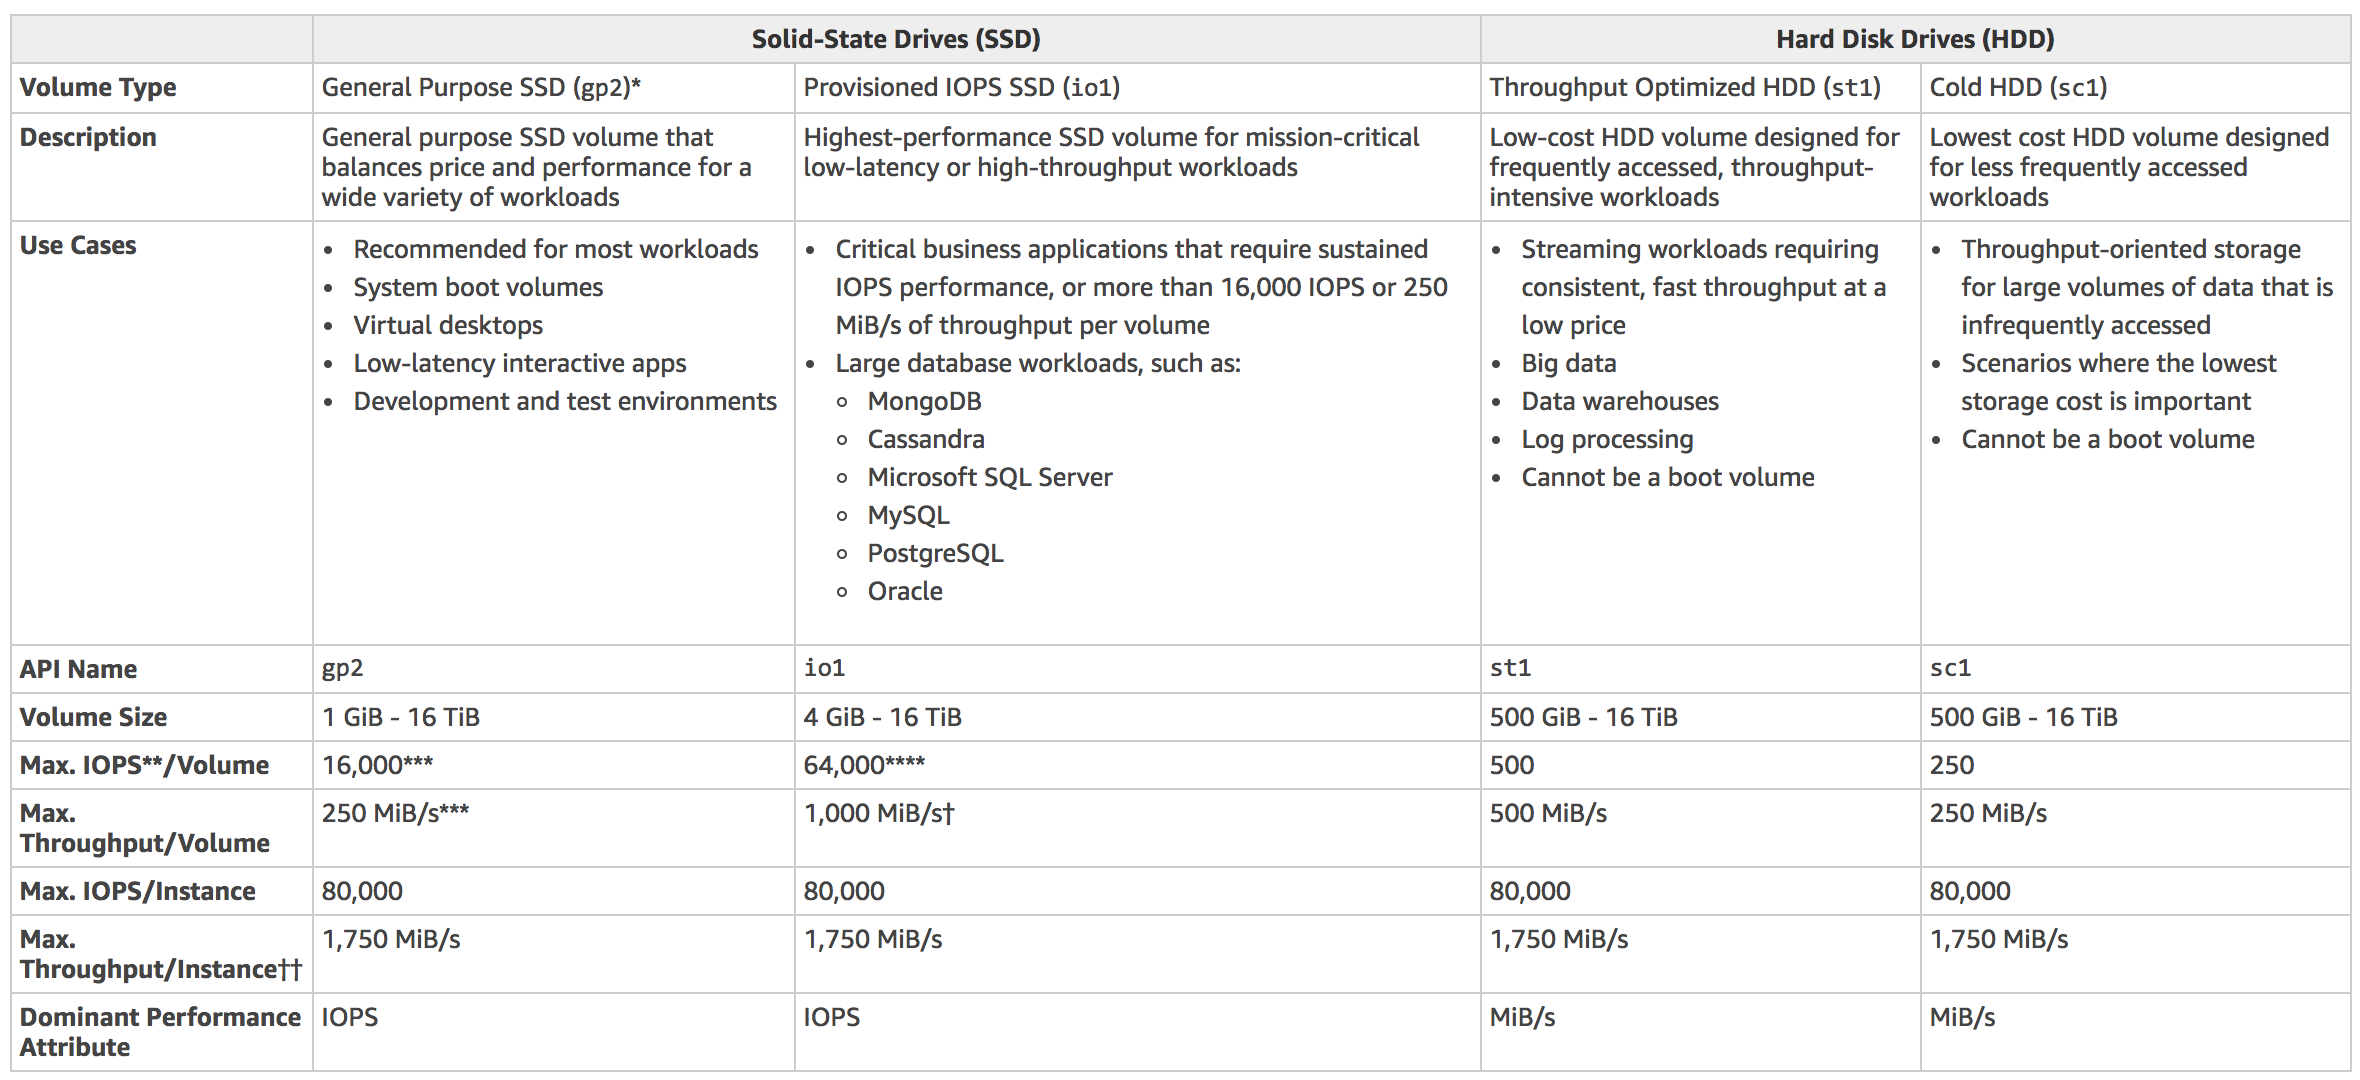Click 'Streaming workloads requiring' bullet in st1
2360x1080 pixels.
click(x=1704, y=287)
